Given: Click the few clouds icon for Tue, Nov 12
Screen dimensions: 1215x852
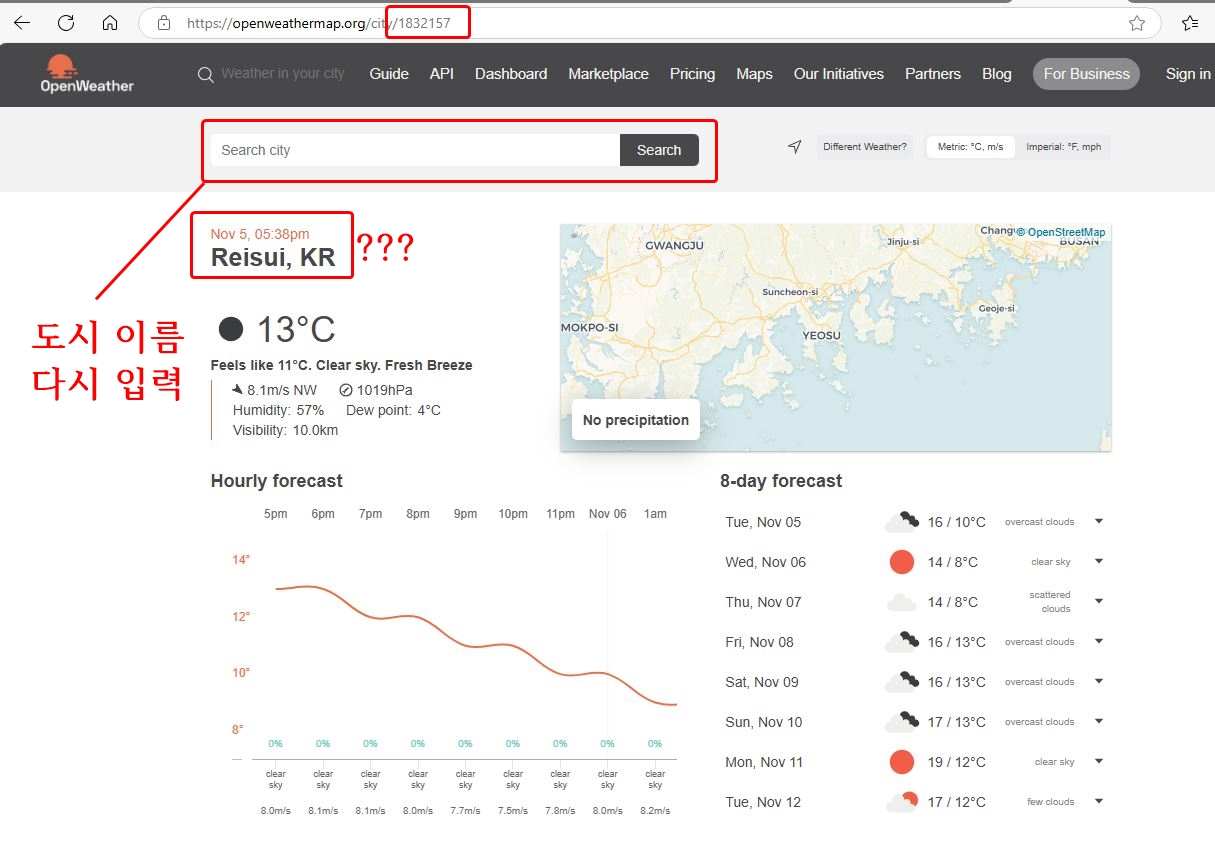Looking at the screenshot, I should 902,802.
